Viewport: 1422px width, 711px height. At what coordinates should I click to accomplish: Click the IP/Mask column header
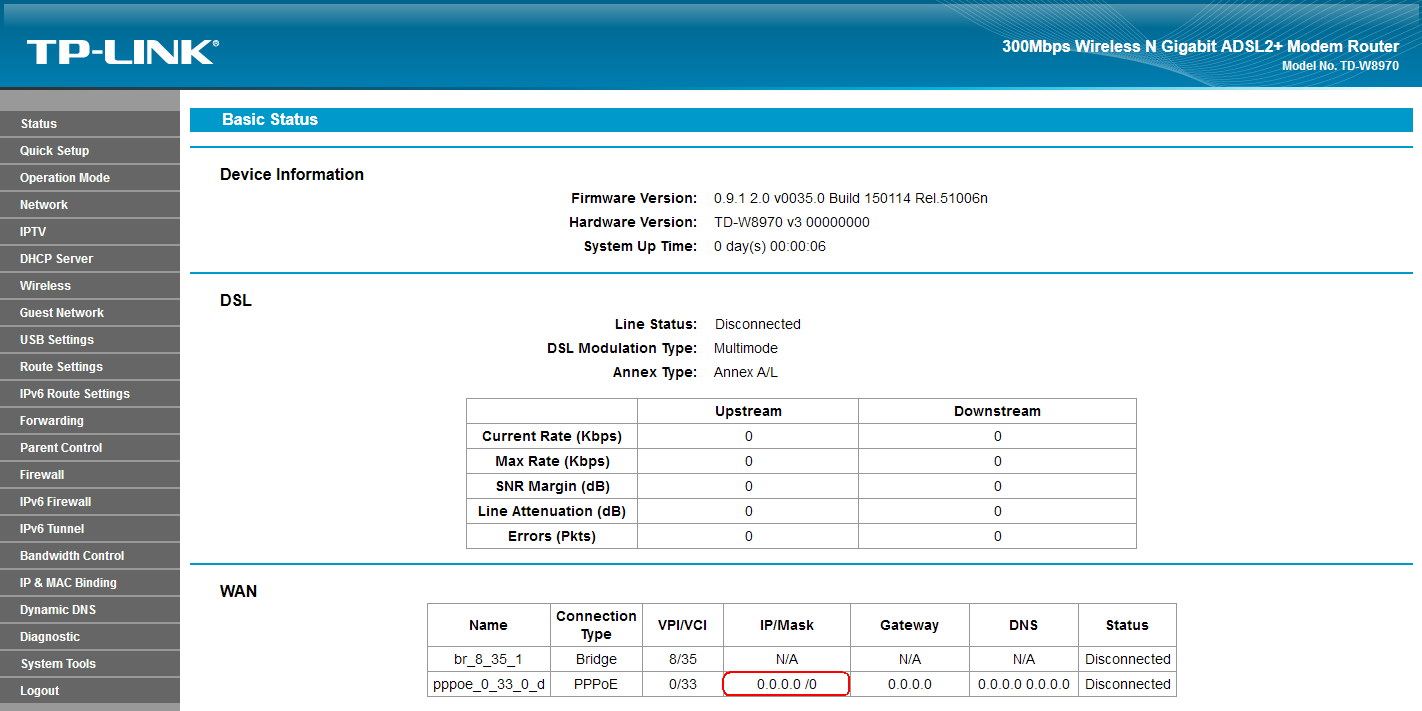click(x=786, y=625)
